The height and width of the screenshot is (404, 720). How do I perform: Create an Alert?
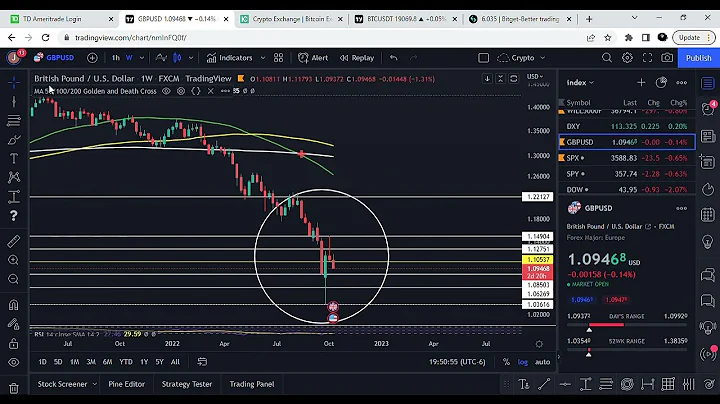tap(313, 58)
